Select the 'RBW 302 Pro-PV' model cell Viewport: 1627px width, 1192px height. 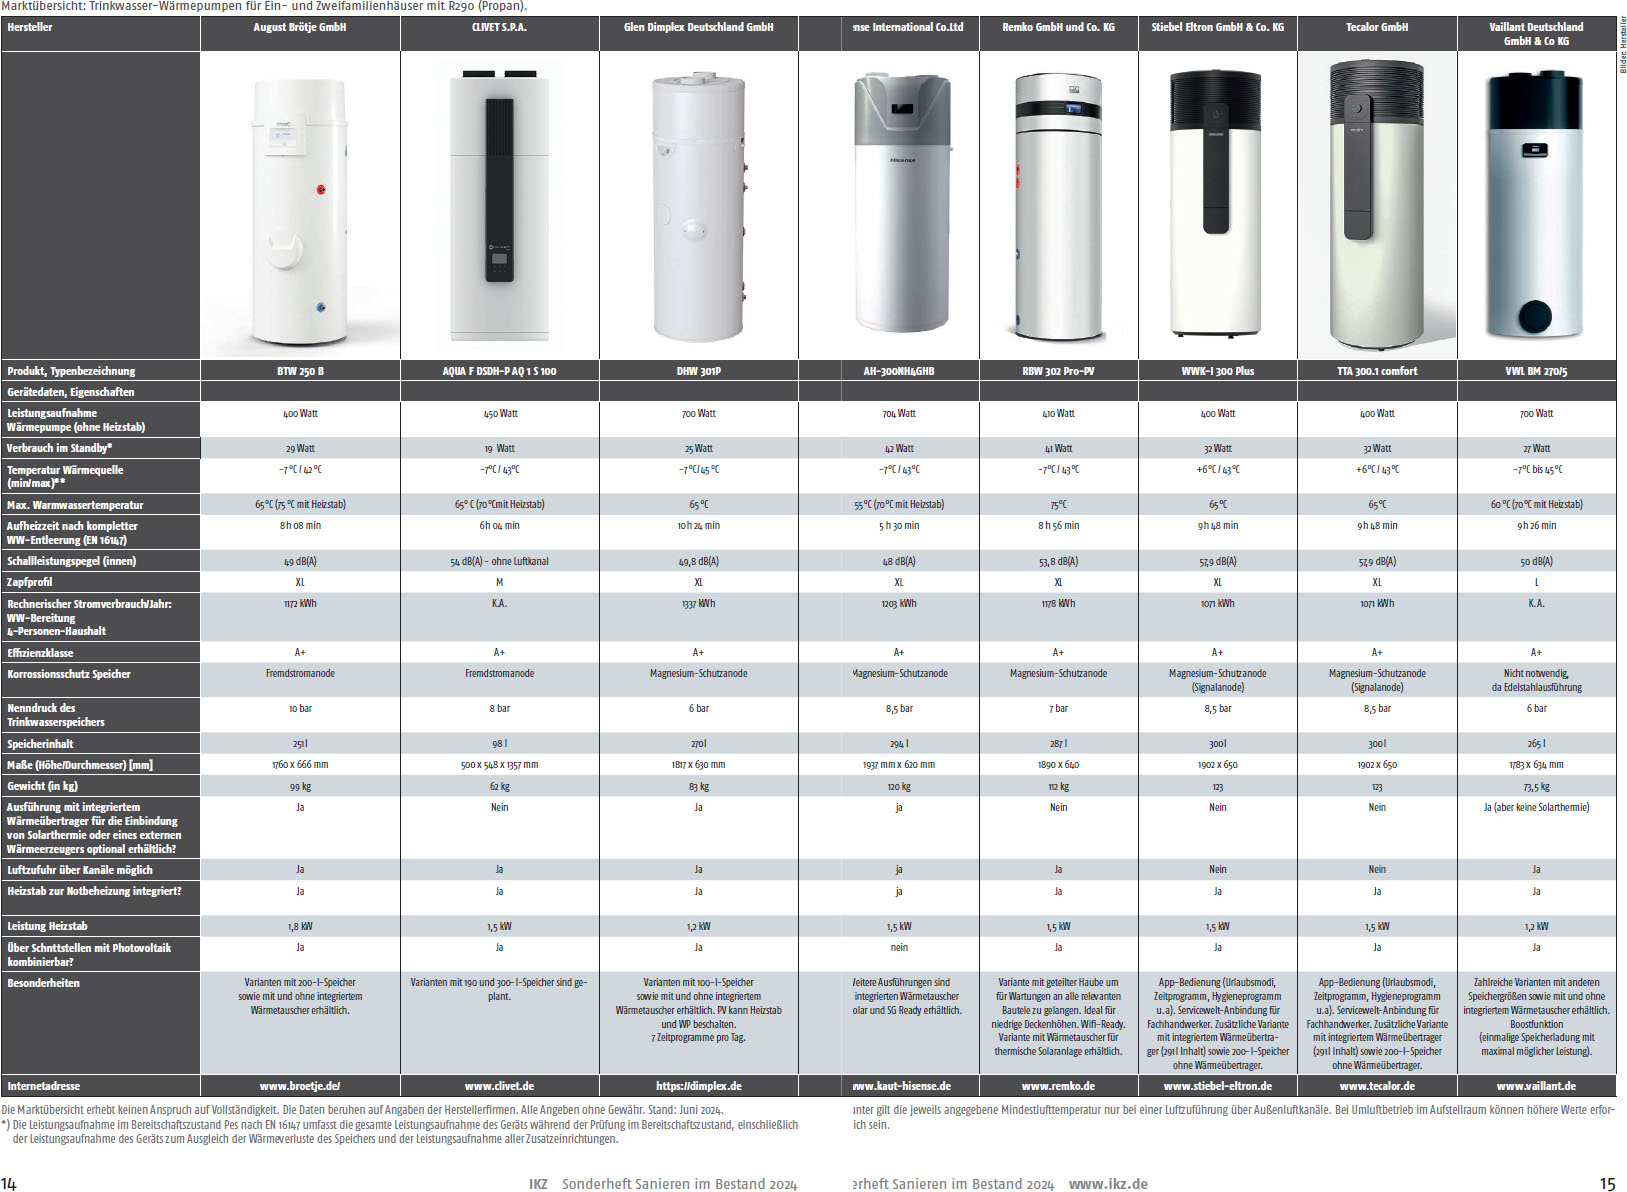1058,371
